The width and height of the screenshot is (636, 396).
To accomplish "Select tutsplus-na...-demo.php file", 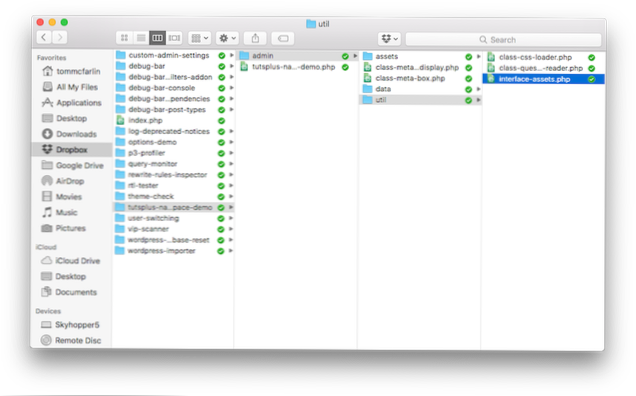I will [297, 67].
